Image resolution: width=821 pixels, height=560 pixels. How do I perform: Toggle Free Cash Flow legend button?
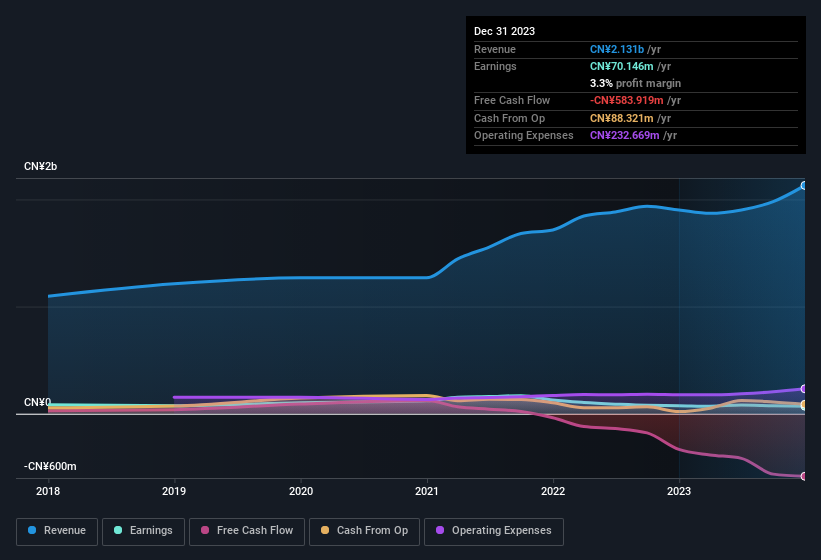(x=247, y=531)
